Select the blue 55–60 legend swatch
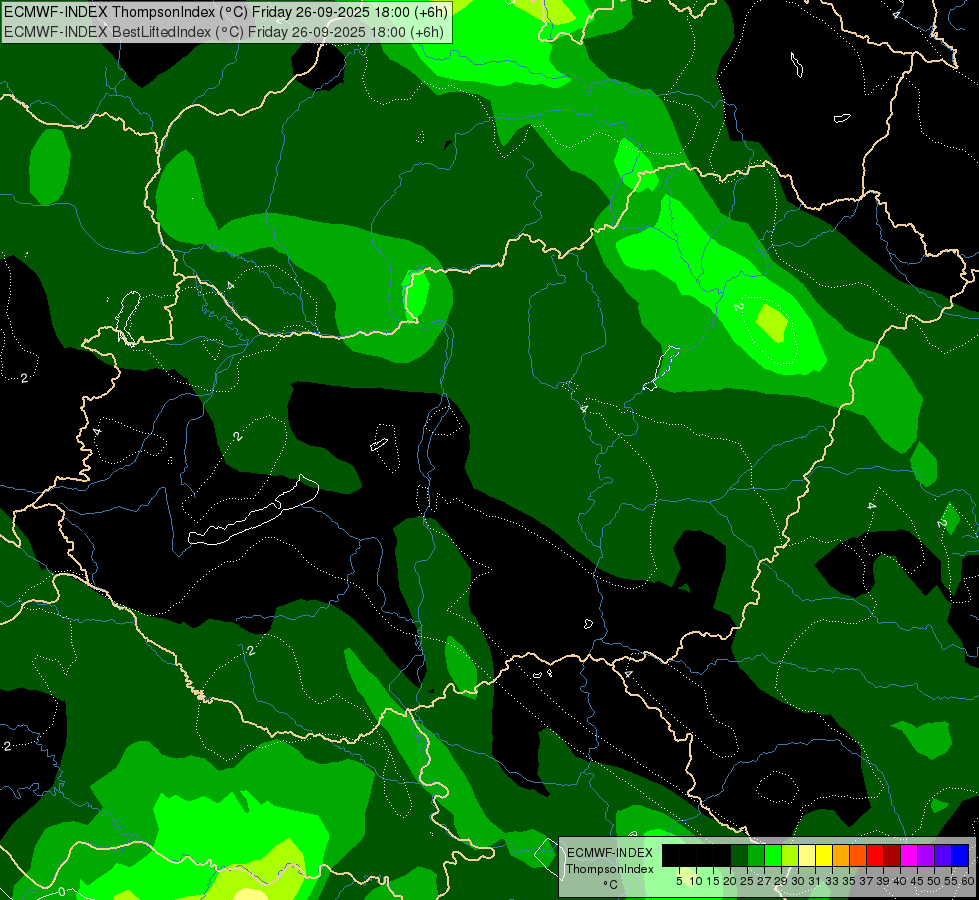 [959, 855]
